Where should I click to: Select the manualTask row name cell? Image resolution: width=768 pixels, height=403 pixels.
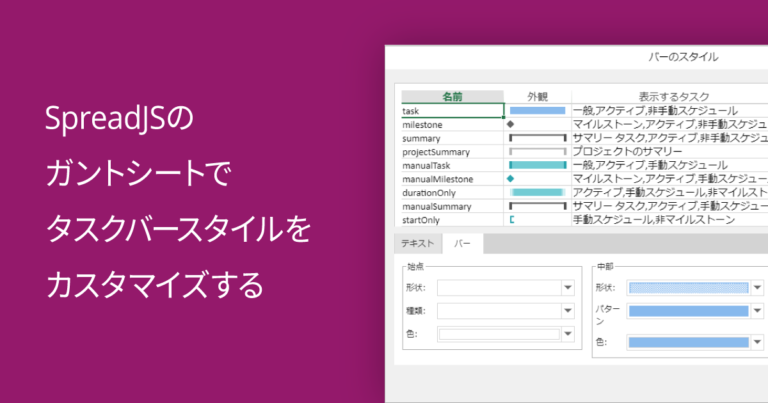(453, 166)
